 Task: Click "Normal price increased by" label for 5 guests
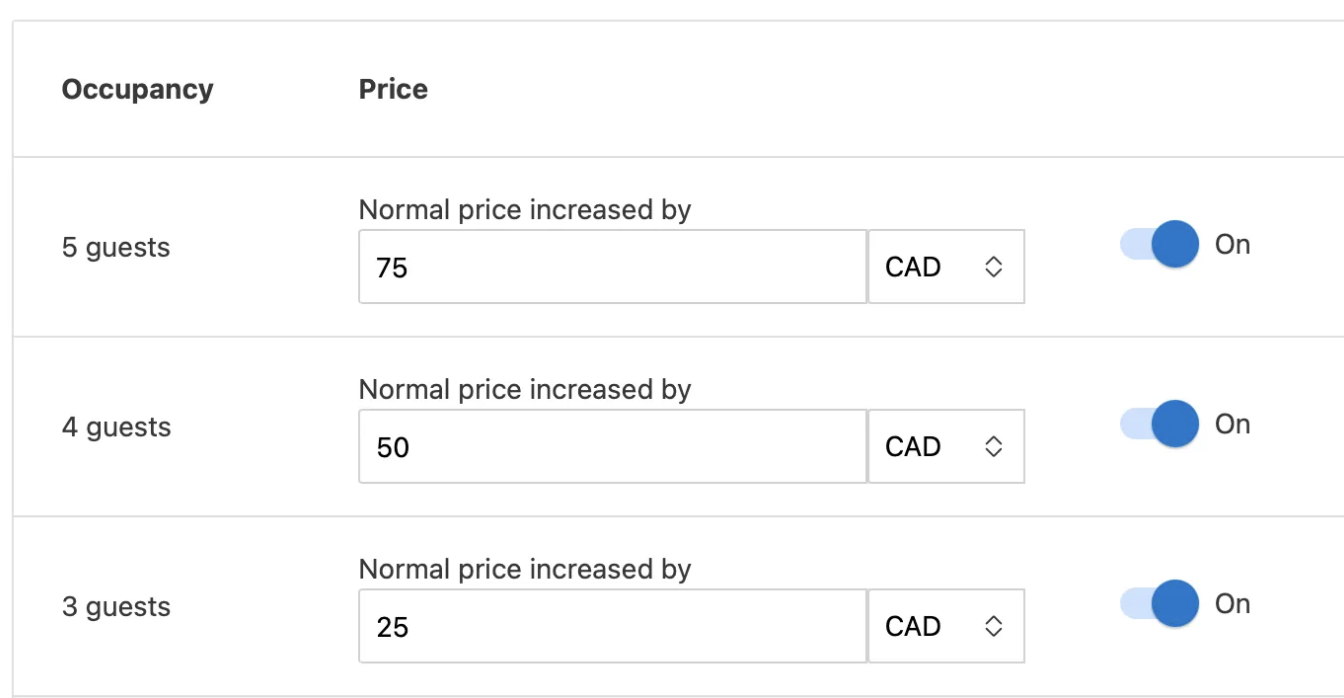(525, 210)
